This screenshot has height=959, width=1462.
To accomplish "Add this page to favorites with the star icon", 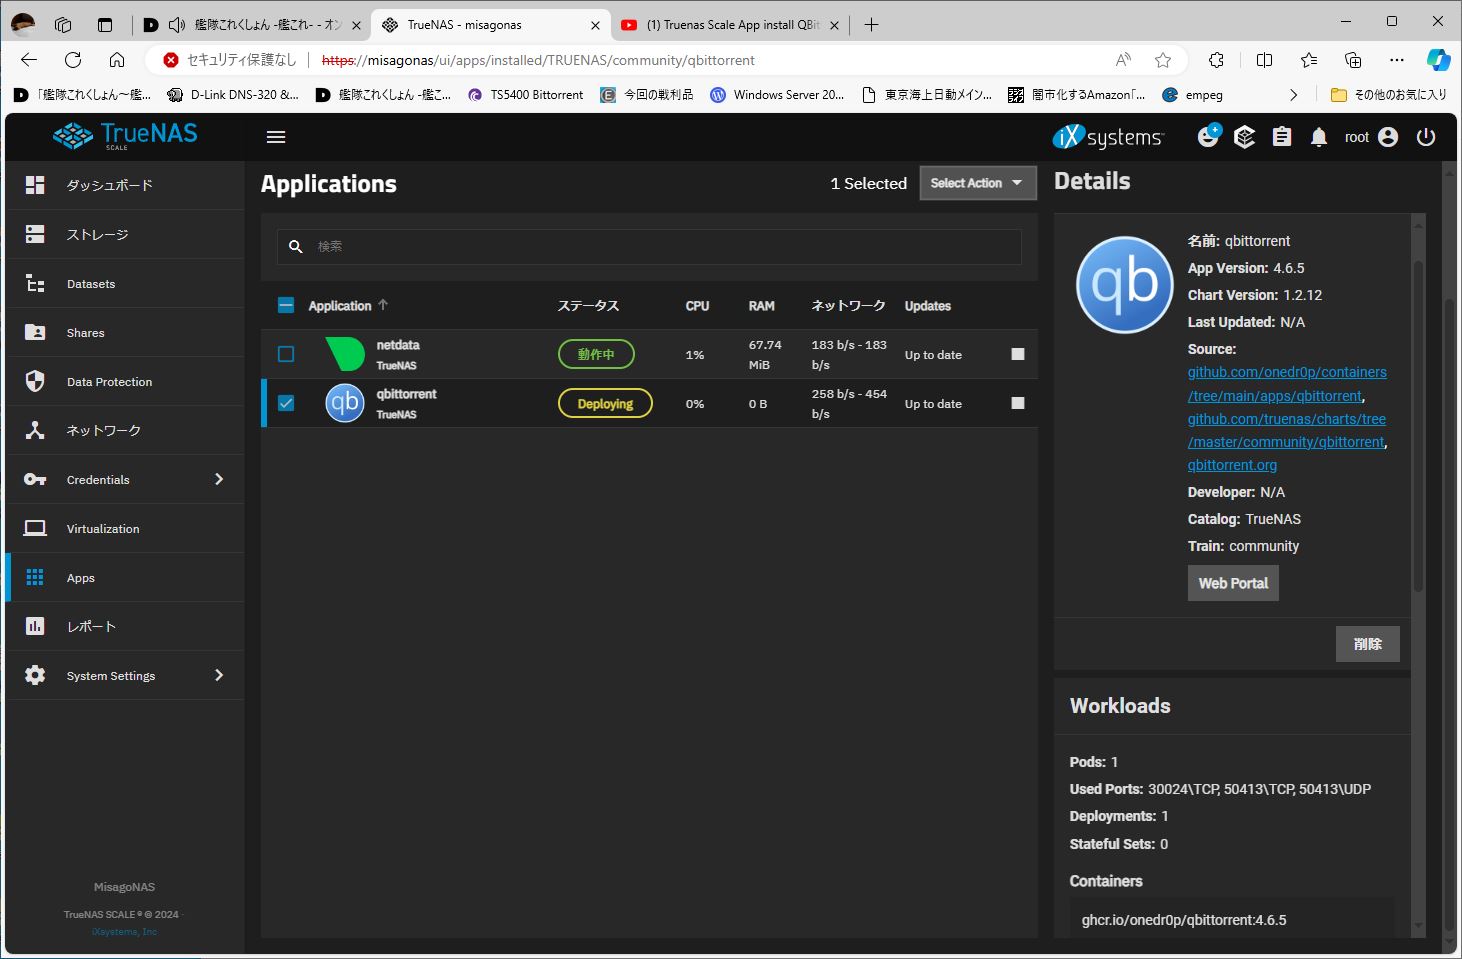I will pyautogui.click(x=1163, y=60).
